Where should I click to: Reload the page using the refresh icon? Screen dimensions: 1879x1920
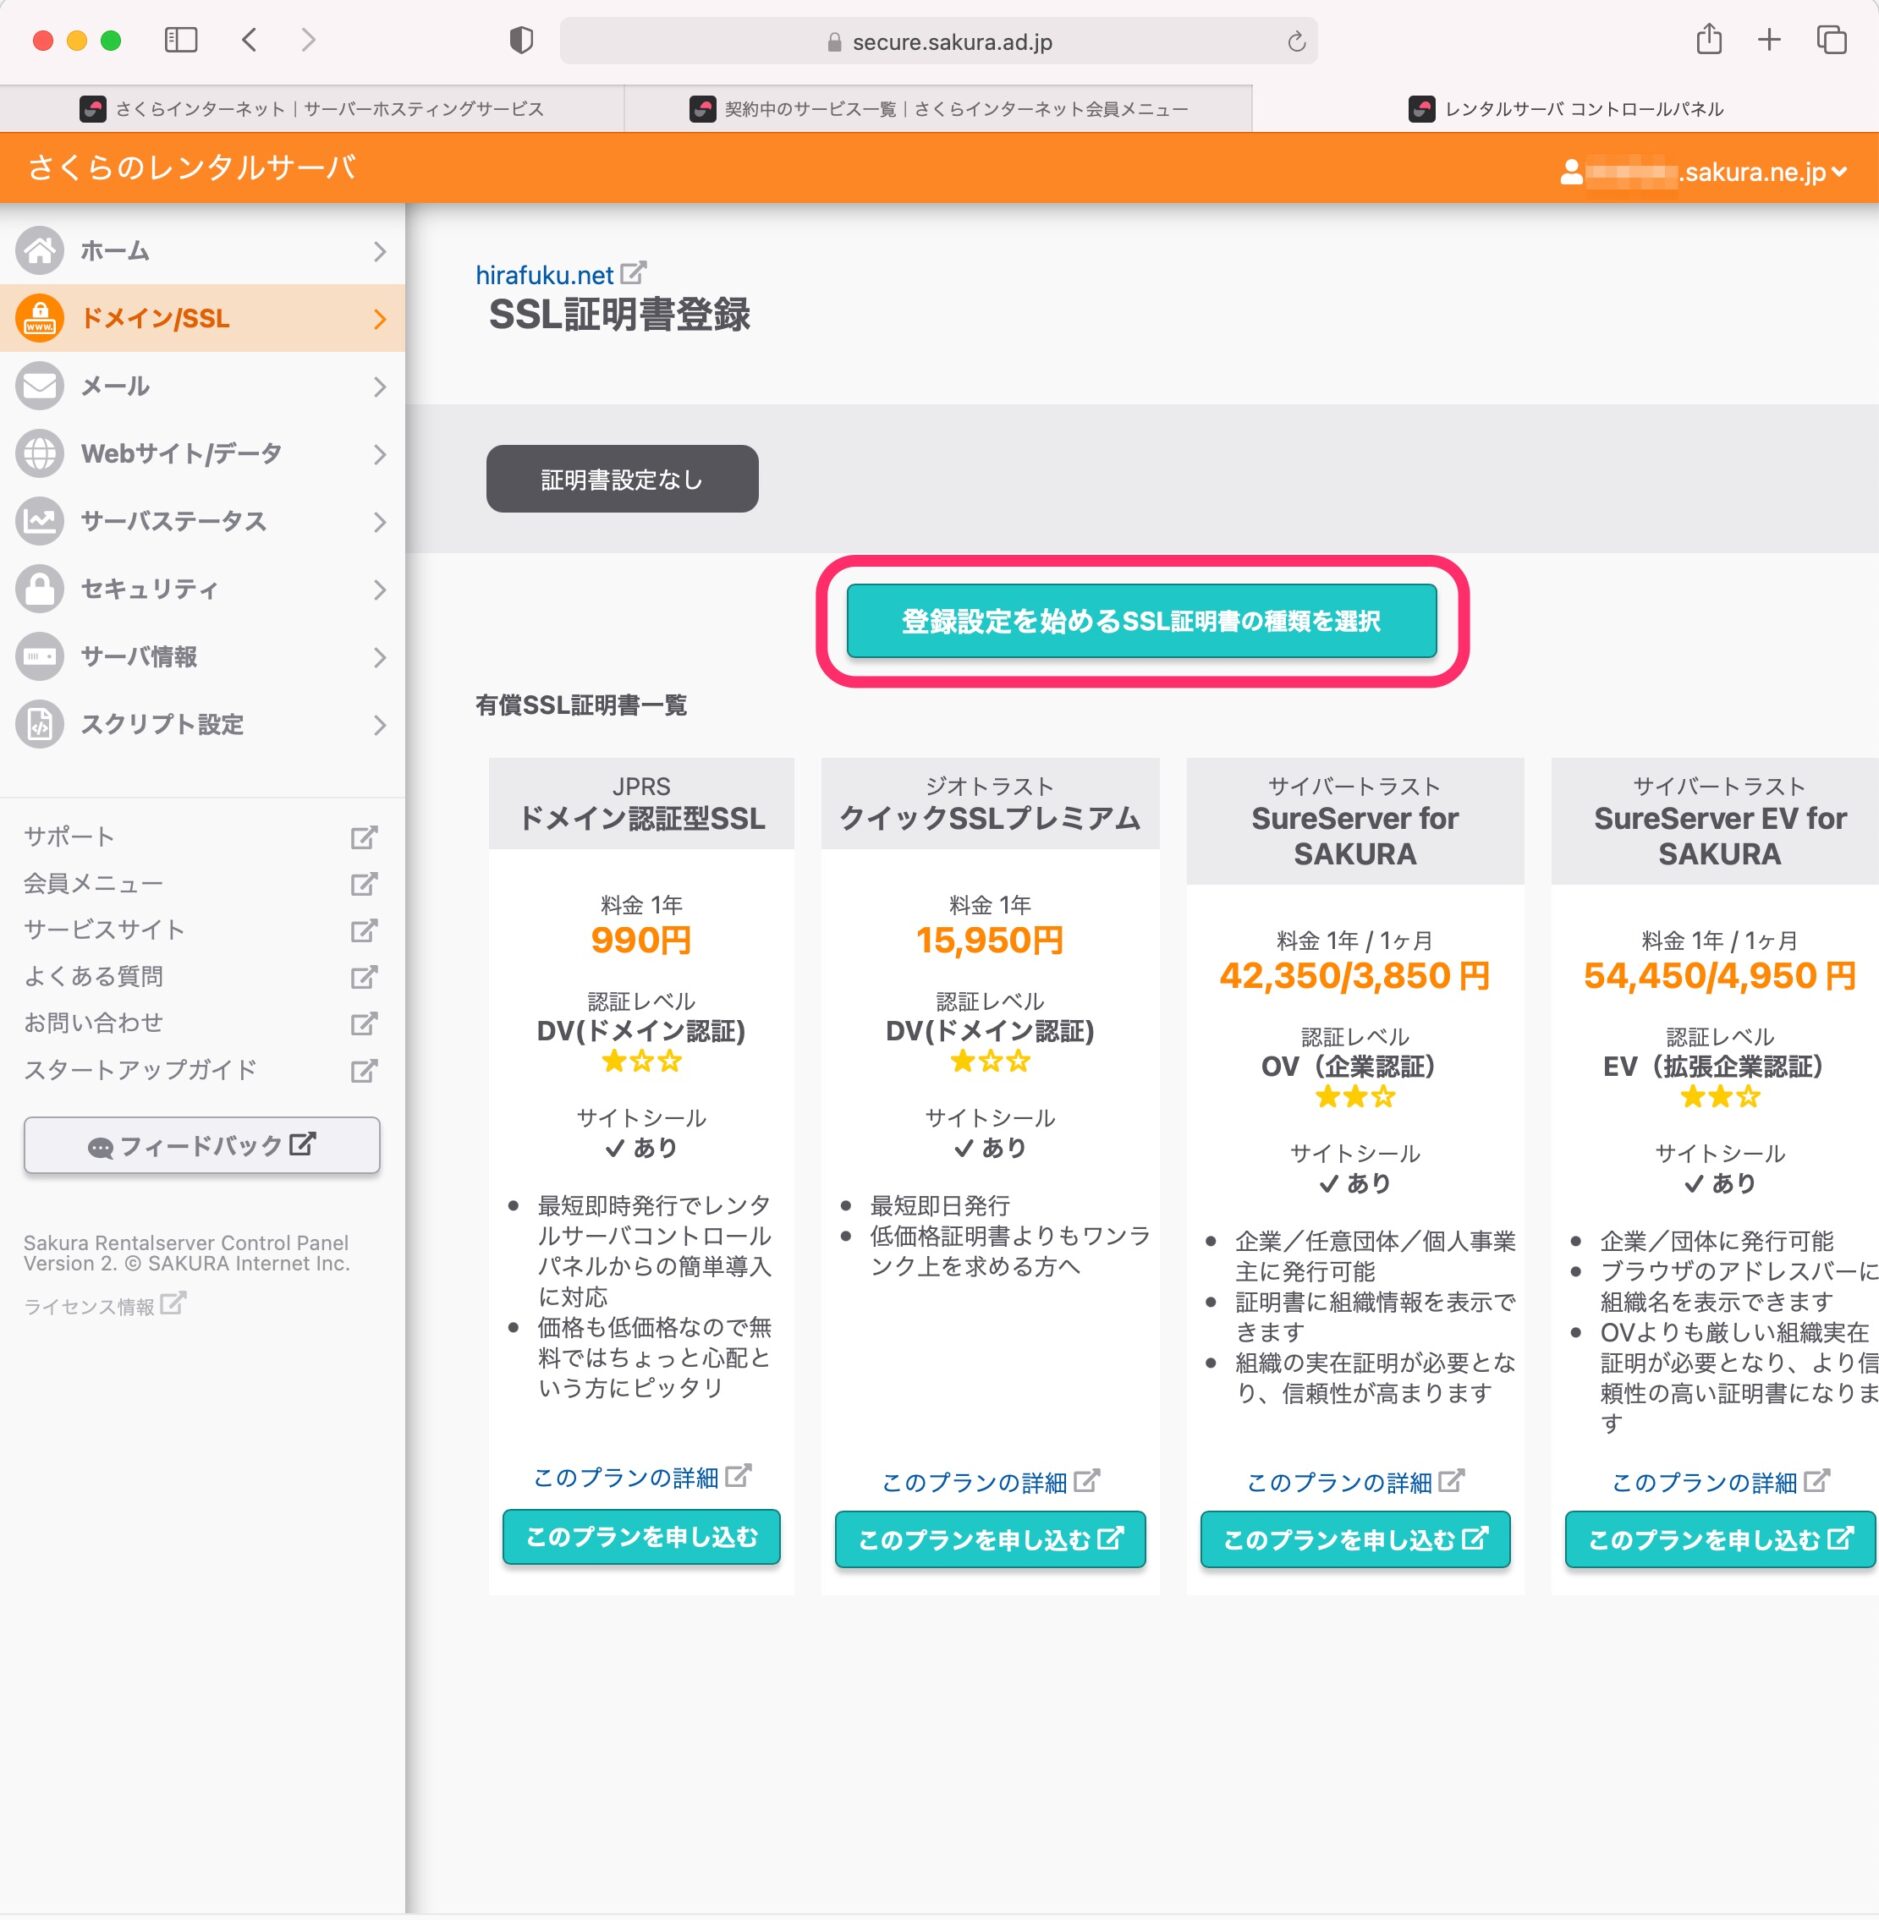(1296, 42)
